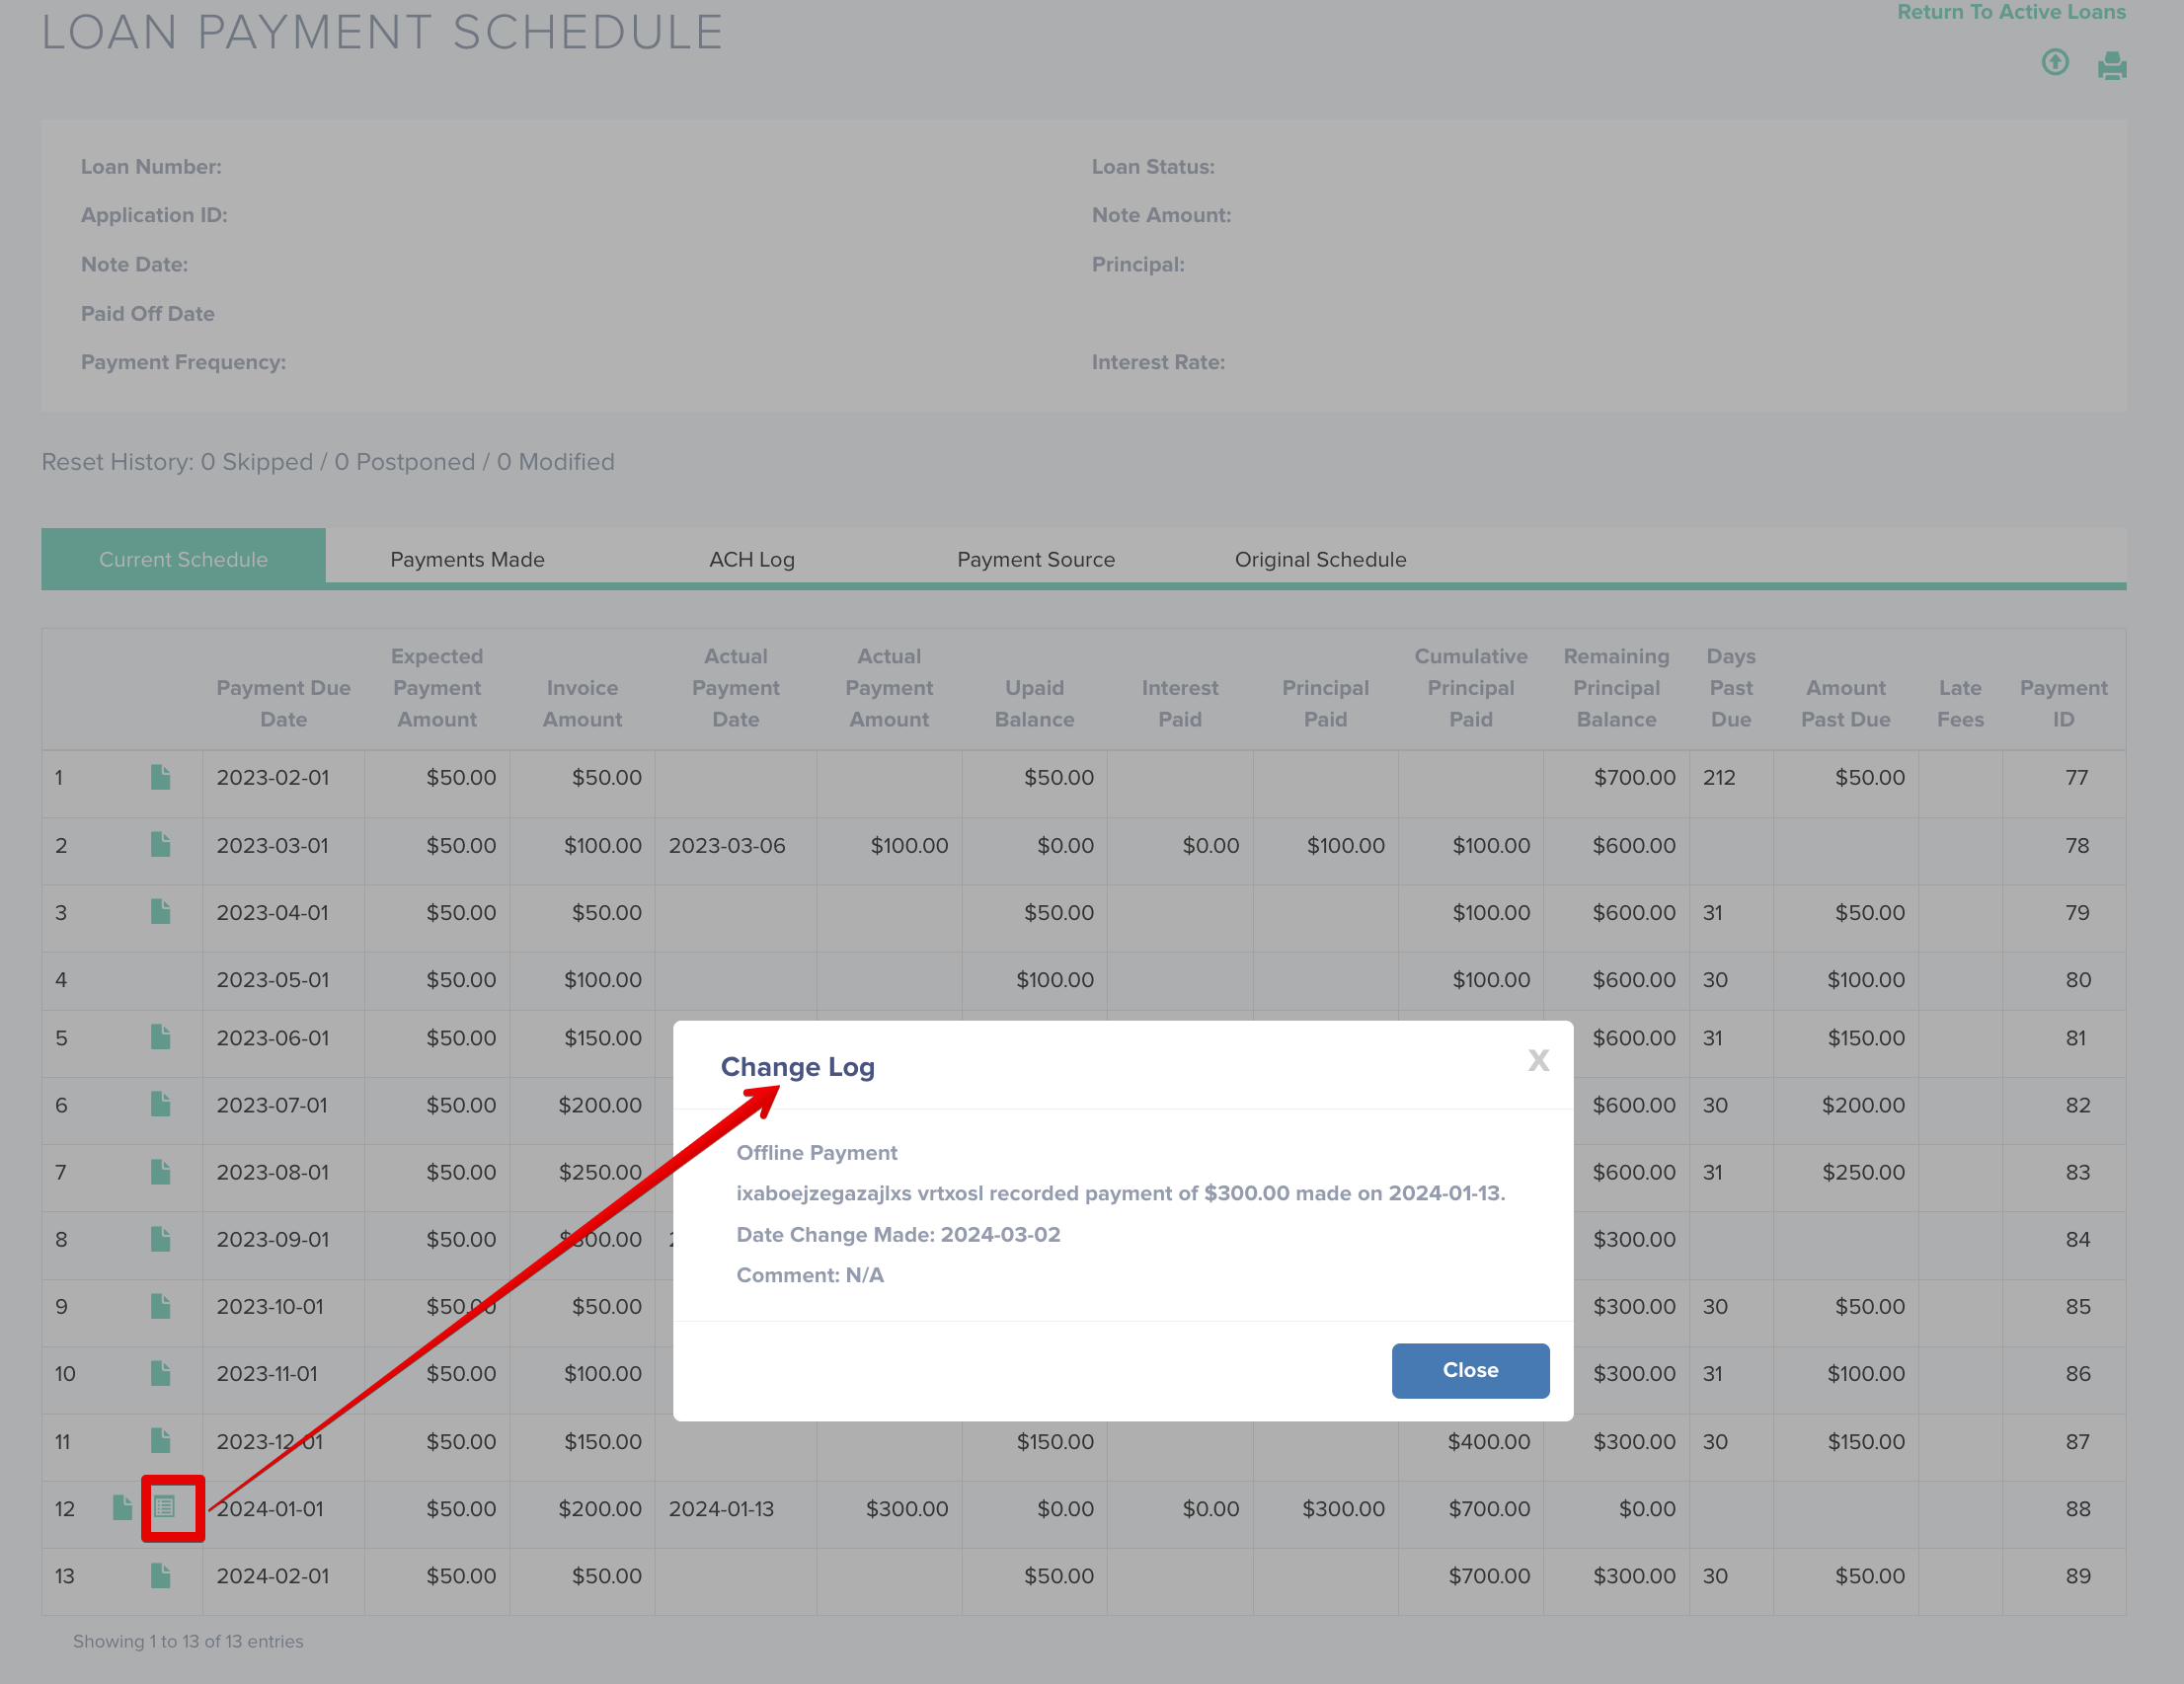This screenshot has width=2184, height=1684.
Task: Open document icon for 2024-02-01 row
Action: click(x=160, y=1575)
